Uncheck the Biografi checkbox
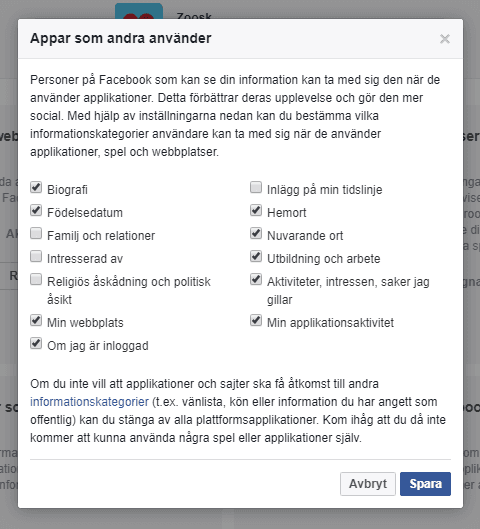This screenshot has height=529, width=480. point(36,187)
